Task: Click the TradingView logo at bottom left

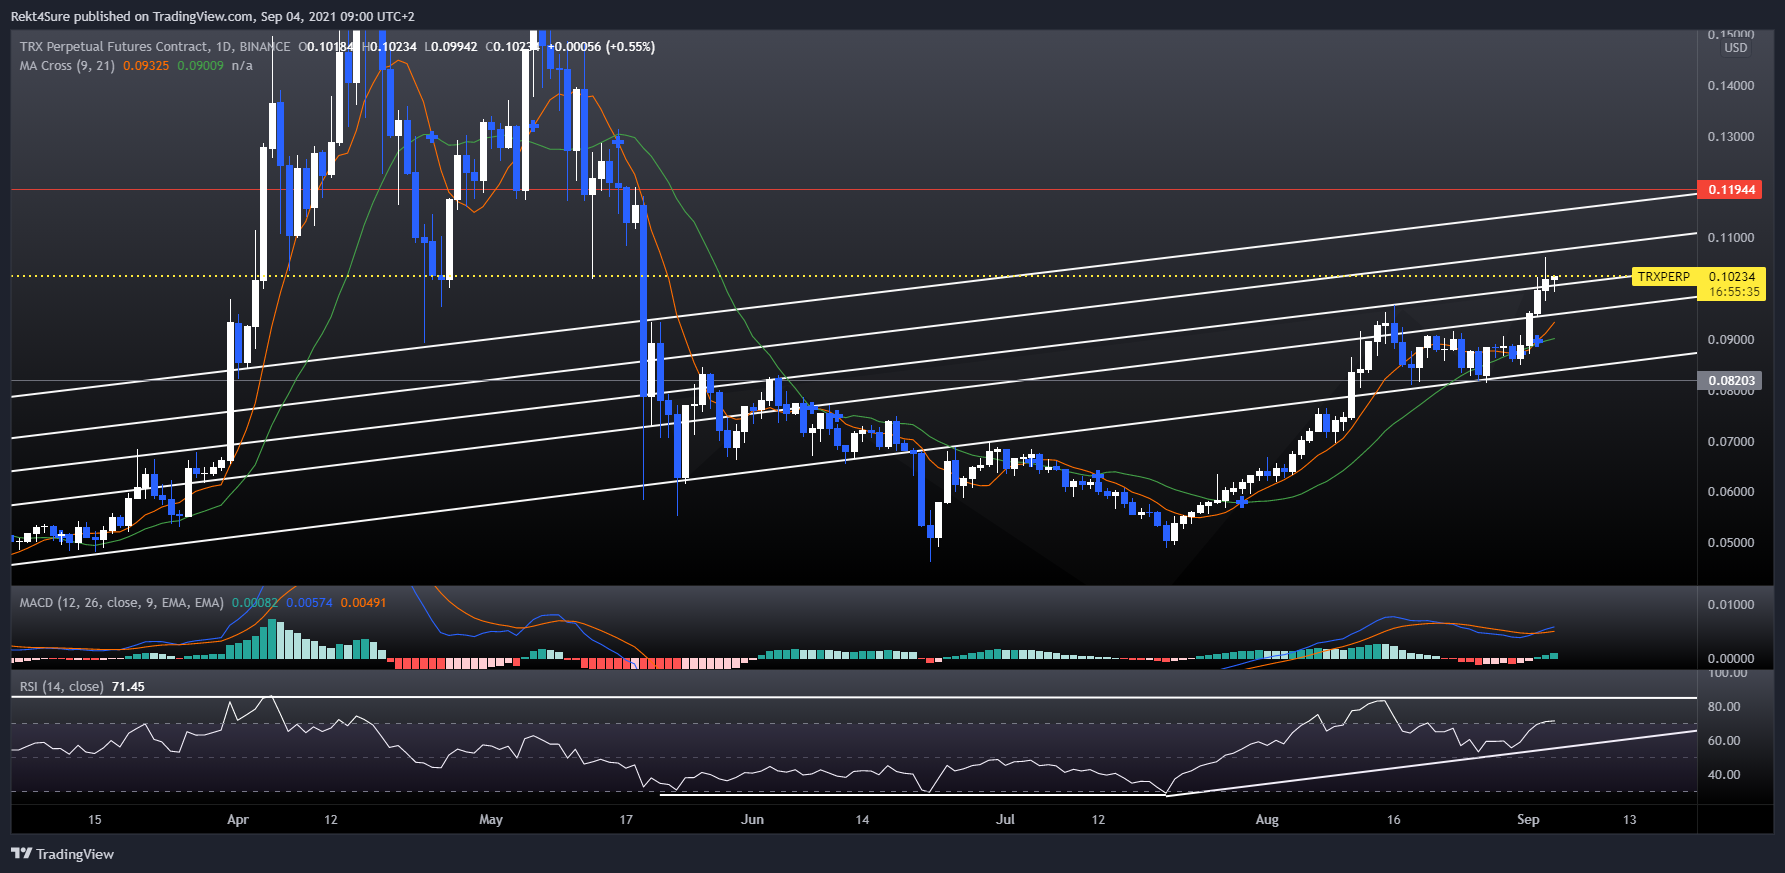Action: (x=62, y=854)
